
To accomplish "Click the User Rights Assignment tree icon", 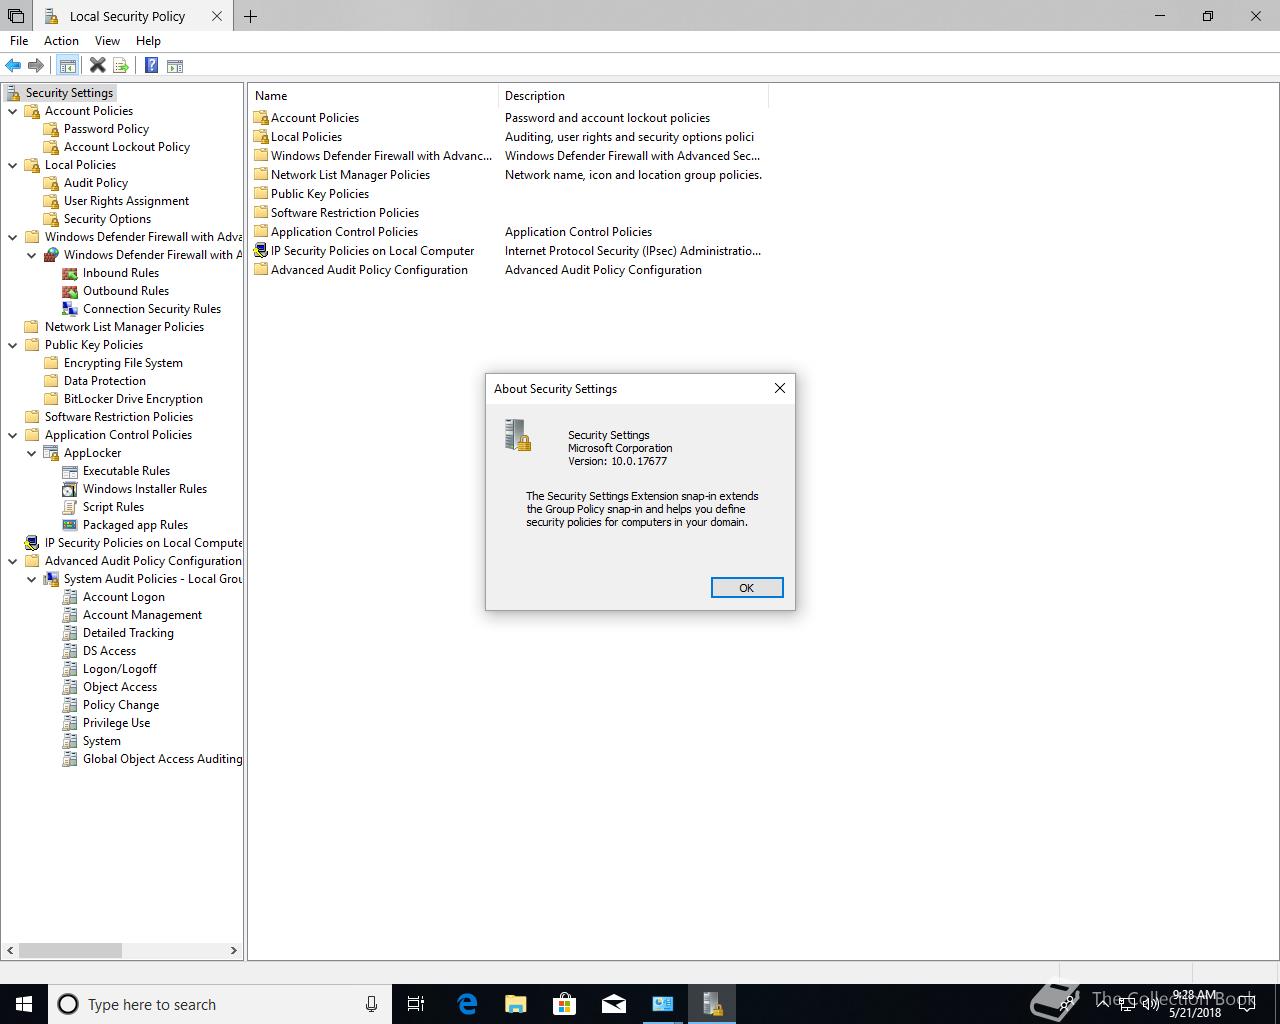I will click(x=52, y=201).
